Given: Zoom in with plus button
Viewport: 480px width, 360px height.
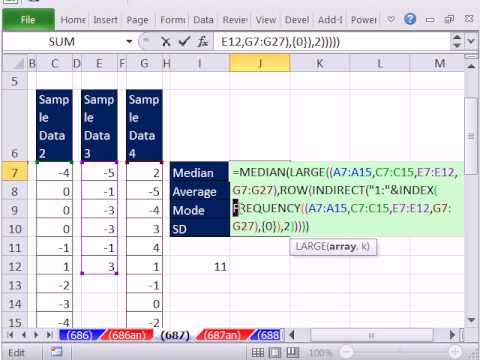Looking at the screenshot, I should coord(455,352).
